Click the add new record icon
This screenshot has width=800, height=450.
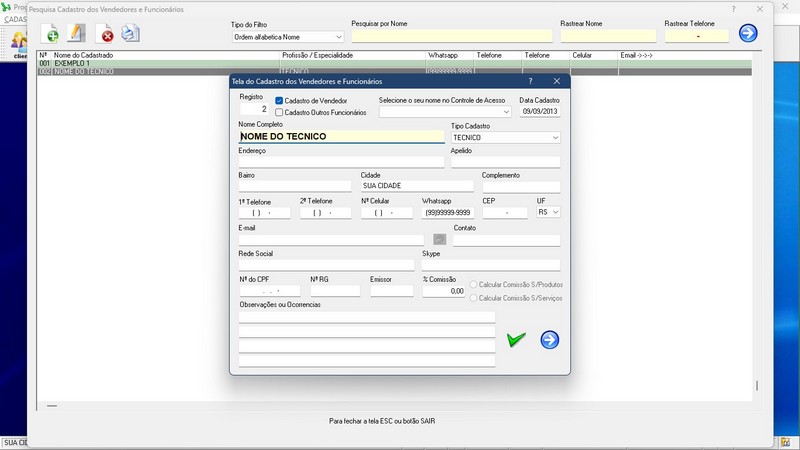(x=50, y=33)
